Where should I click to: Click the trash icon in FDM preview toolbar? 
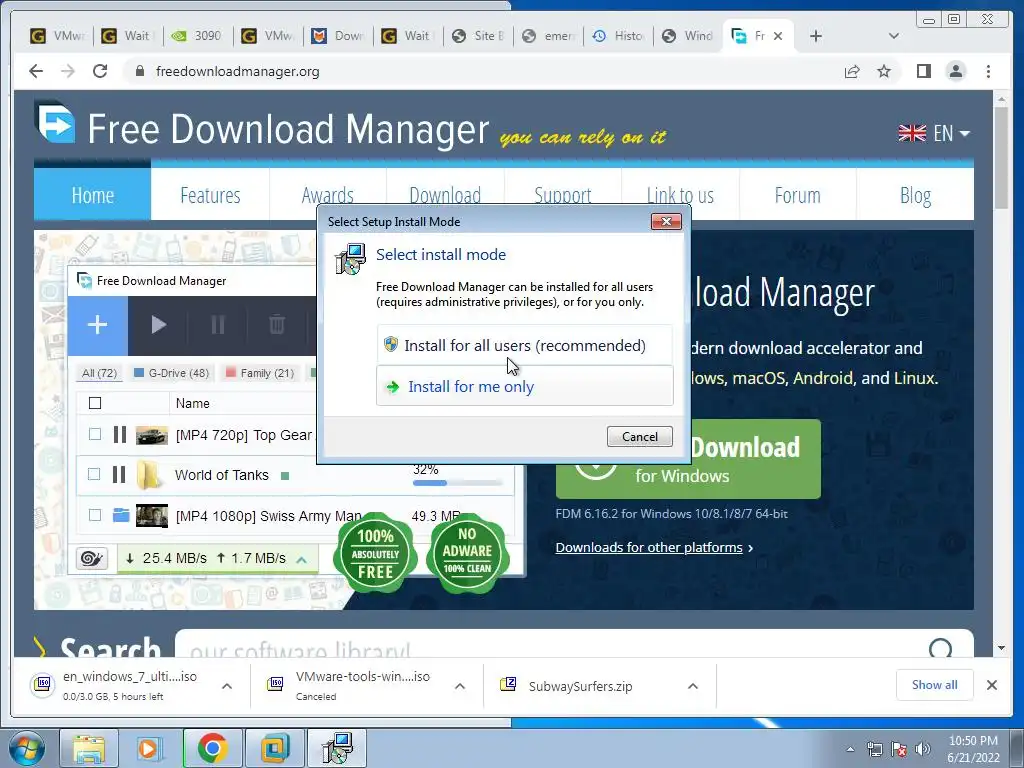[277, 325]
